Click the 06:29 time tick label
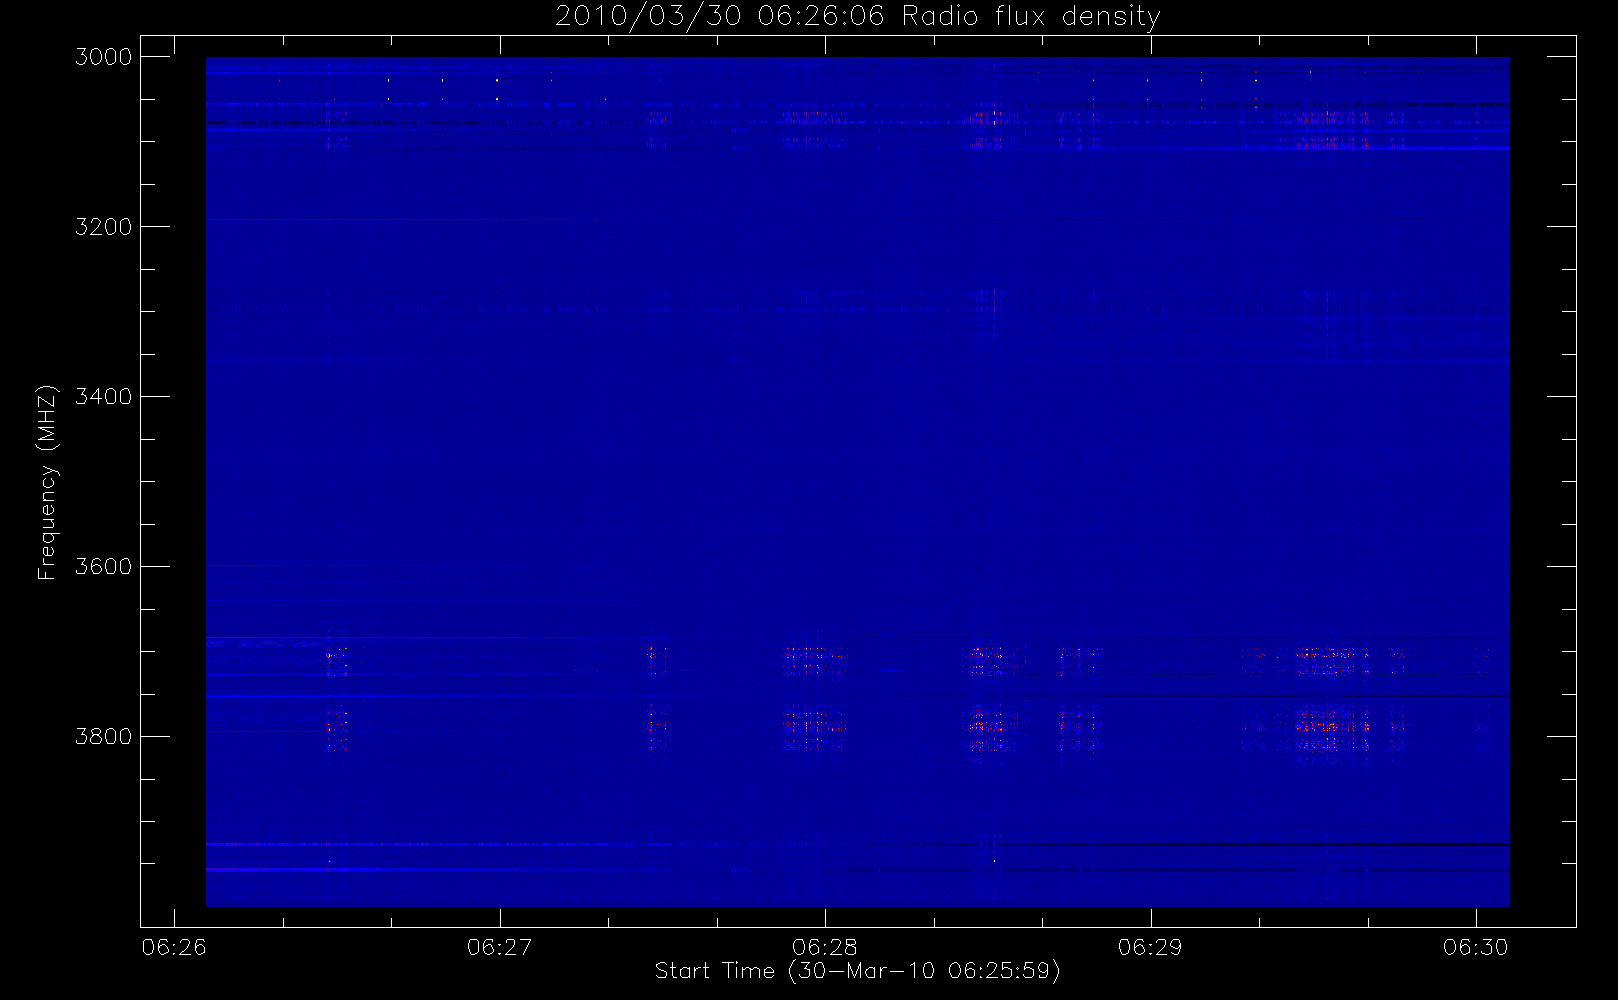1618x1000 pixels. click(1150, 947)
